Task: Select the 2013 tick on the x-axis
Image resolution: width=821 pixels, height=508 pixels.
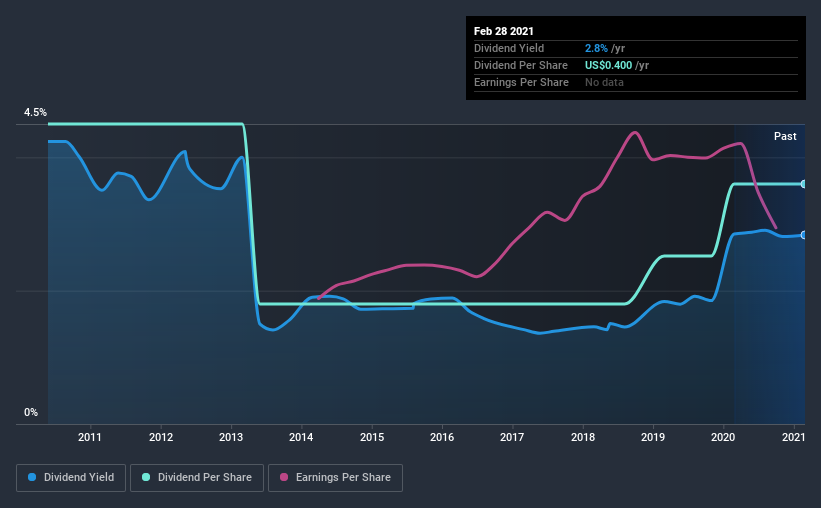Action: pos(231,437)
